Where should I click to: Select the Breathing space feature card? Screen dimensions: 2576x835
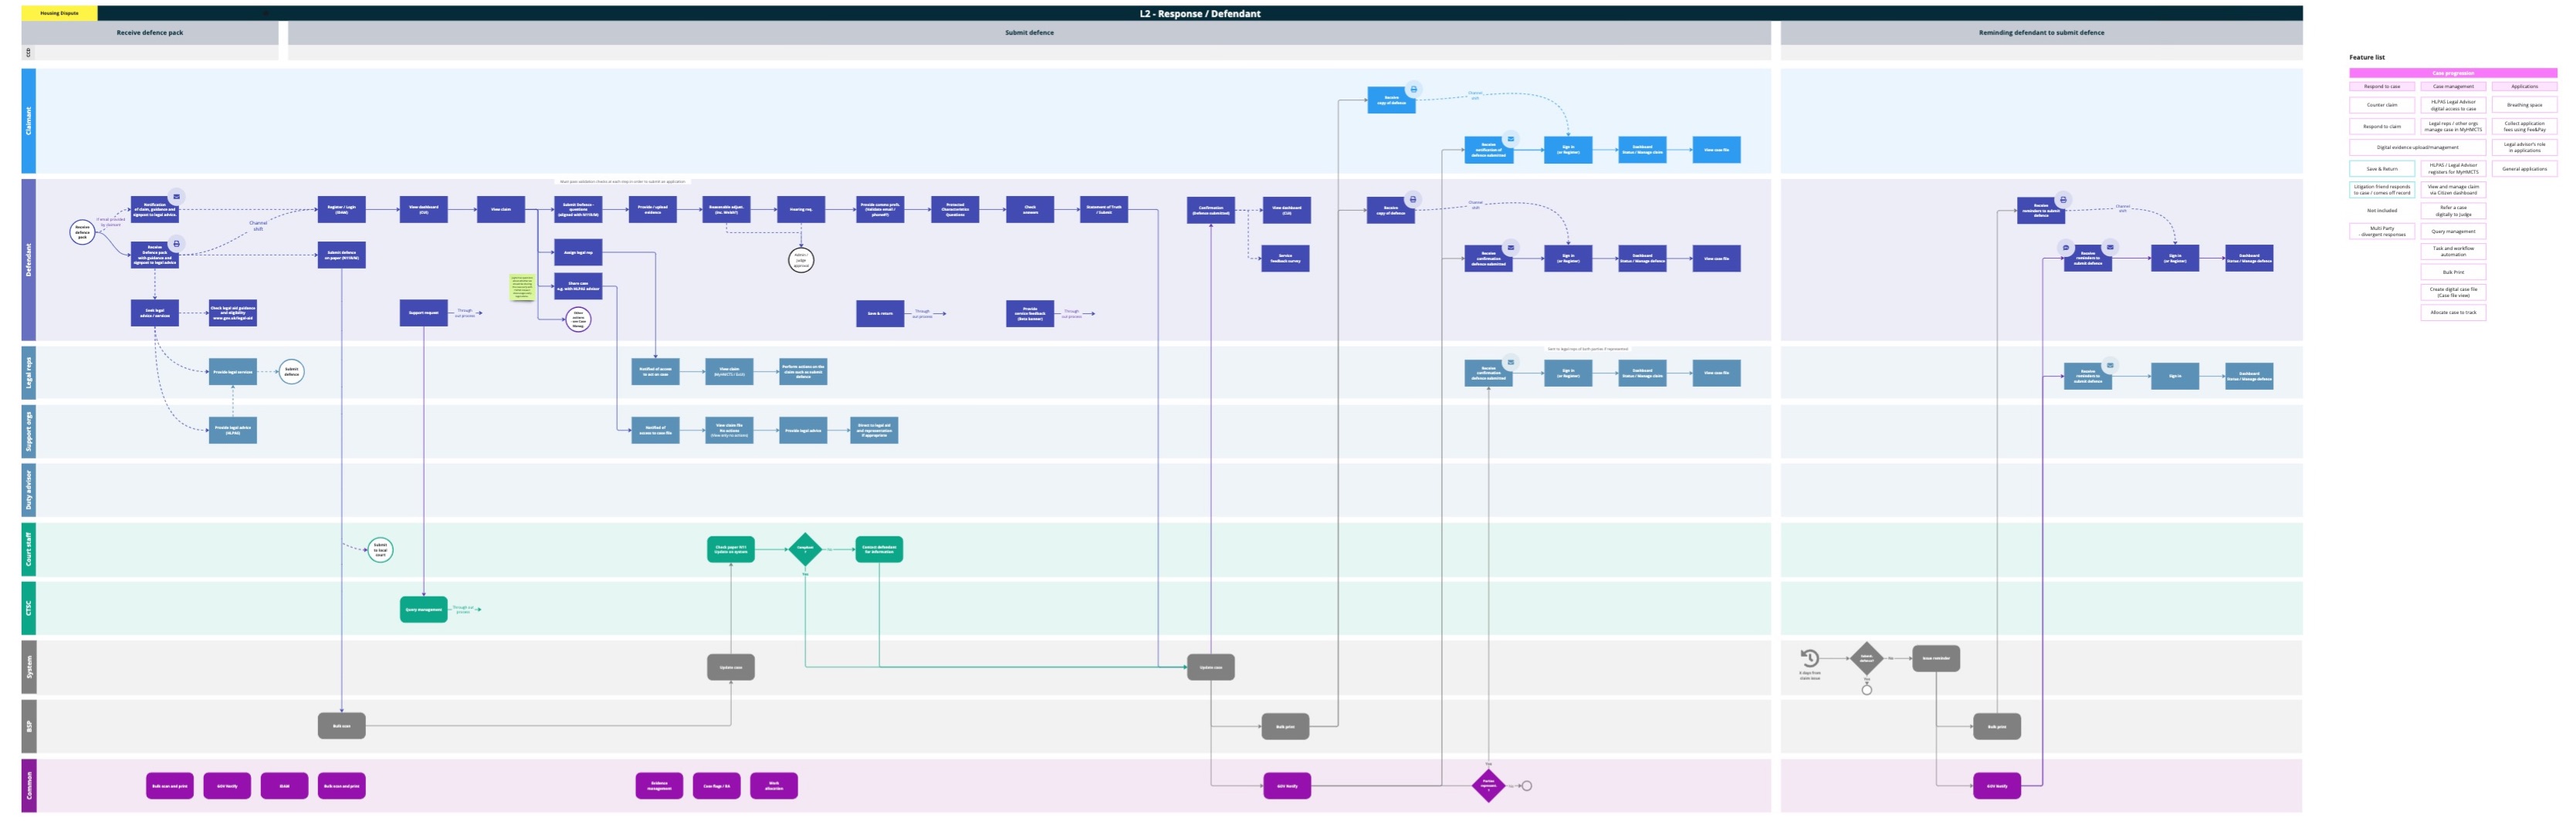[x=2524, y=104]
